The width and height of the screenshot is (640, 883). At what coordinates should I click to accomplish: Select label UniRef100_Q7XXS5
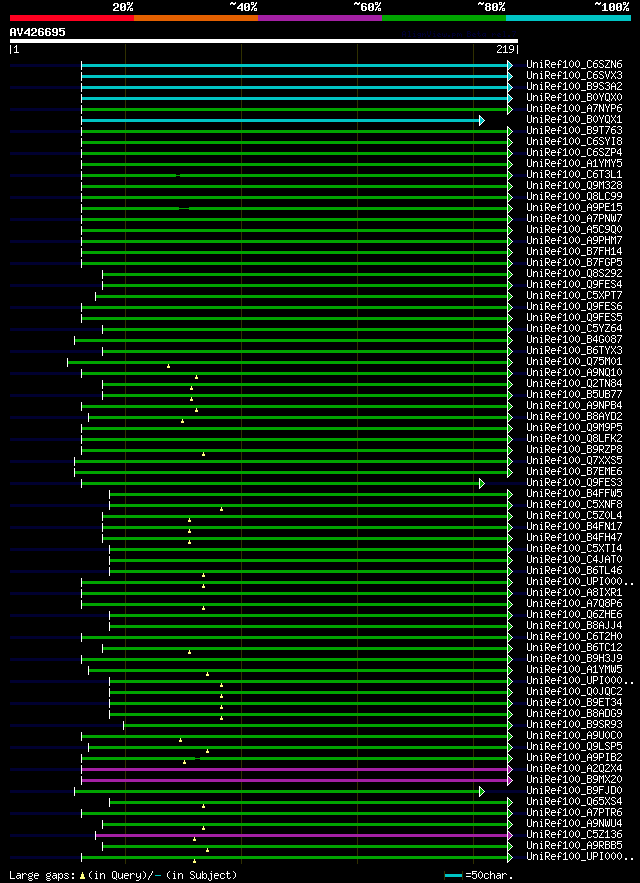click(x=574, y=461)
